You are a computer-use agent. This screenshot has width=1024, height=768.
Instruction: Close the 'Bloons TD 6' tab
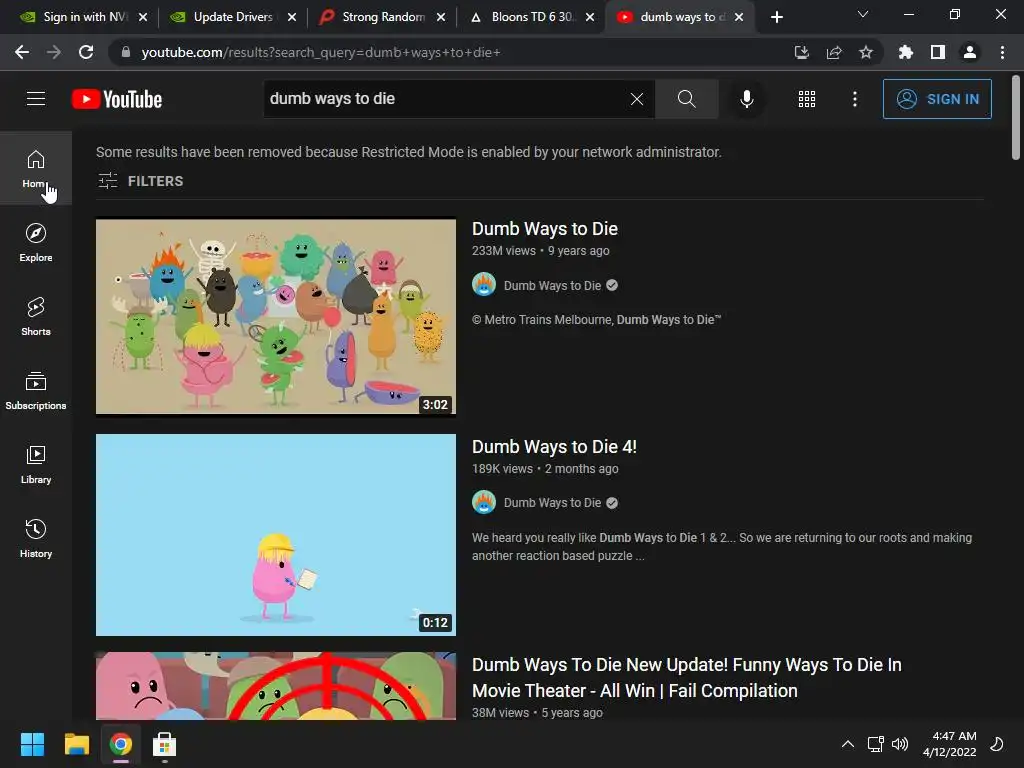coord(590,17)
